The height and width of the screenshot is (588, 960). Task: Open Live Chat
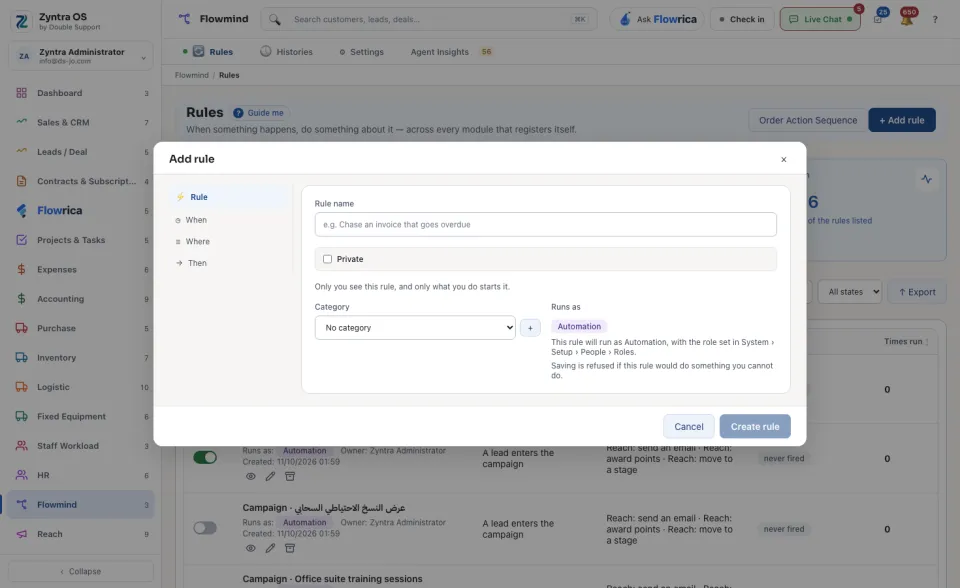click(x=820, y=20)
